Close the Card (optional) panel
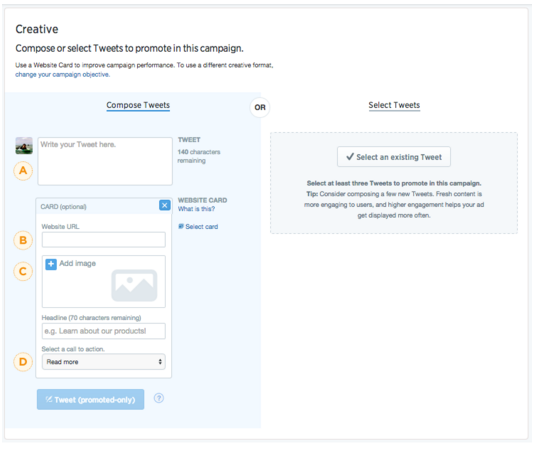This screenshot has width=541, height=459. coord(165,205)
